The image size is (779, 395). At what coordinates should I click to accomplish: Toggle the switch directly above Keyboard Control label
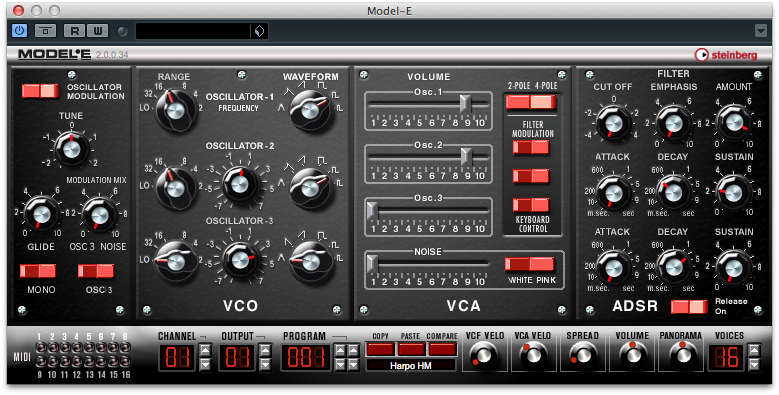coord(531,205)
